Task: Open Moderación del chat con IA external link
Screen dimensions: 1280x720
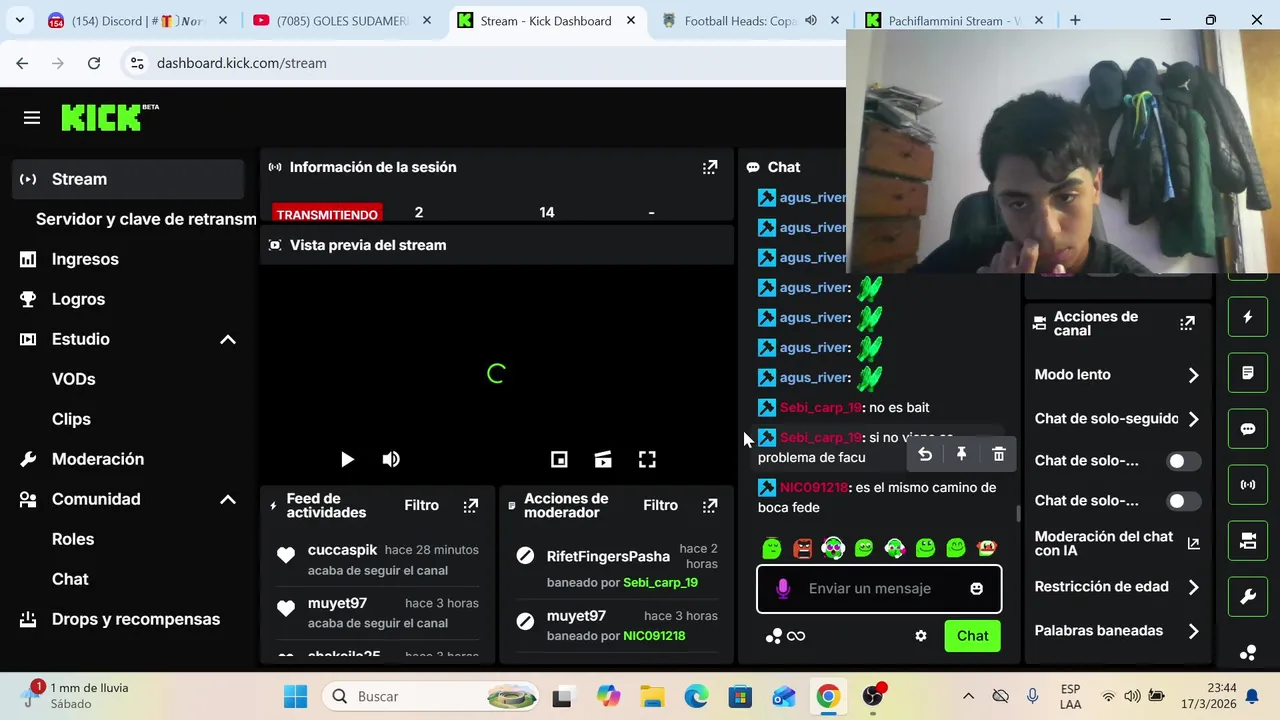Action: 1193,543
